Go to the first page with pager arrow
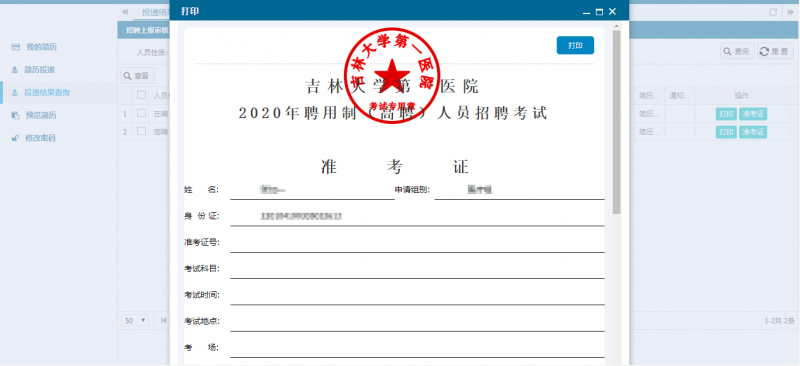The image size is (800, 366). click(x=163, y=321)
